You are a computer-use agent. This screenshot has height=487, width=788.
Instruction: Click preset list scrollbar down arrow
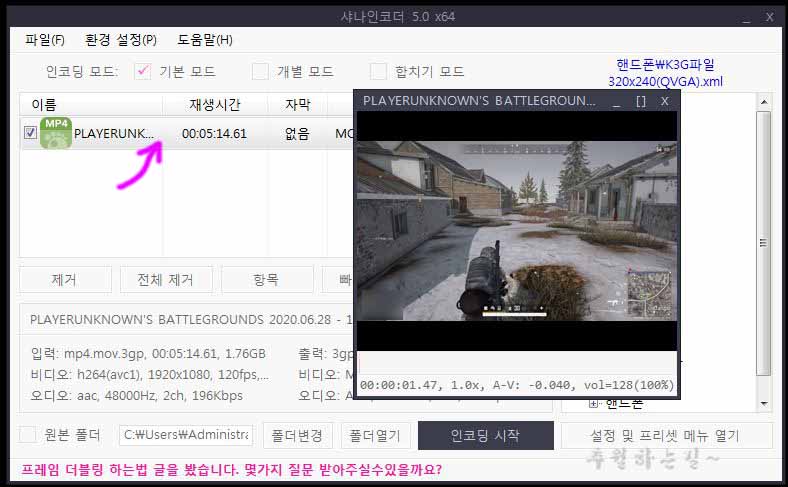[764, 403]
